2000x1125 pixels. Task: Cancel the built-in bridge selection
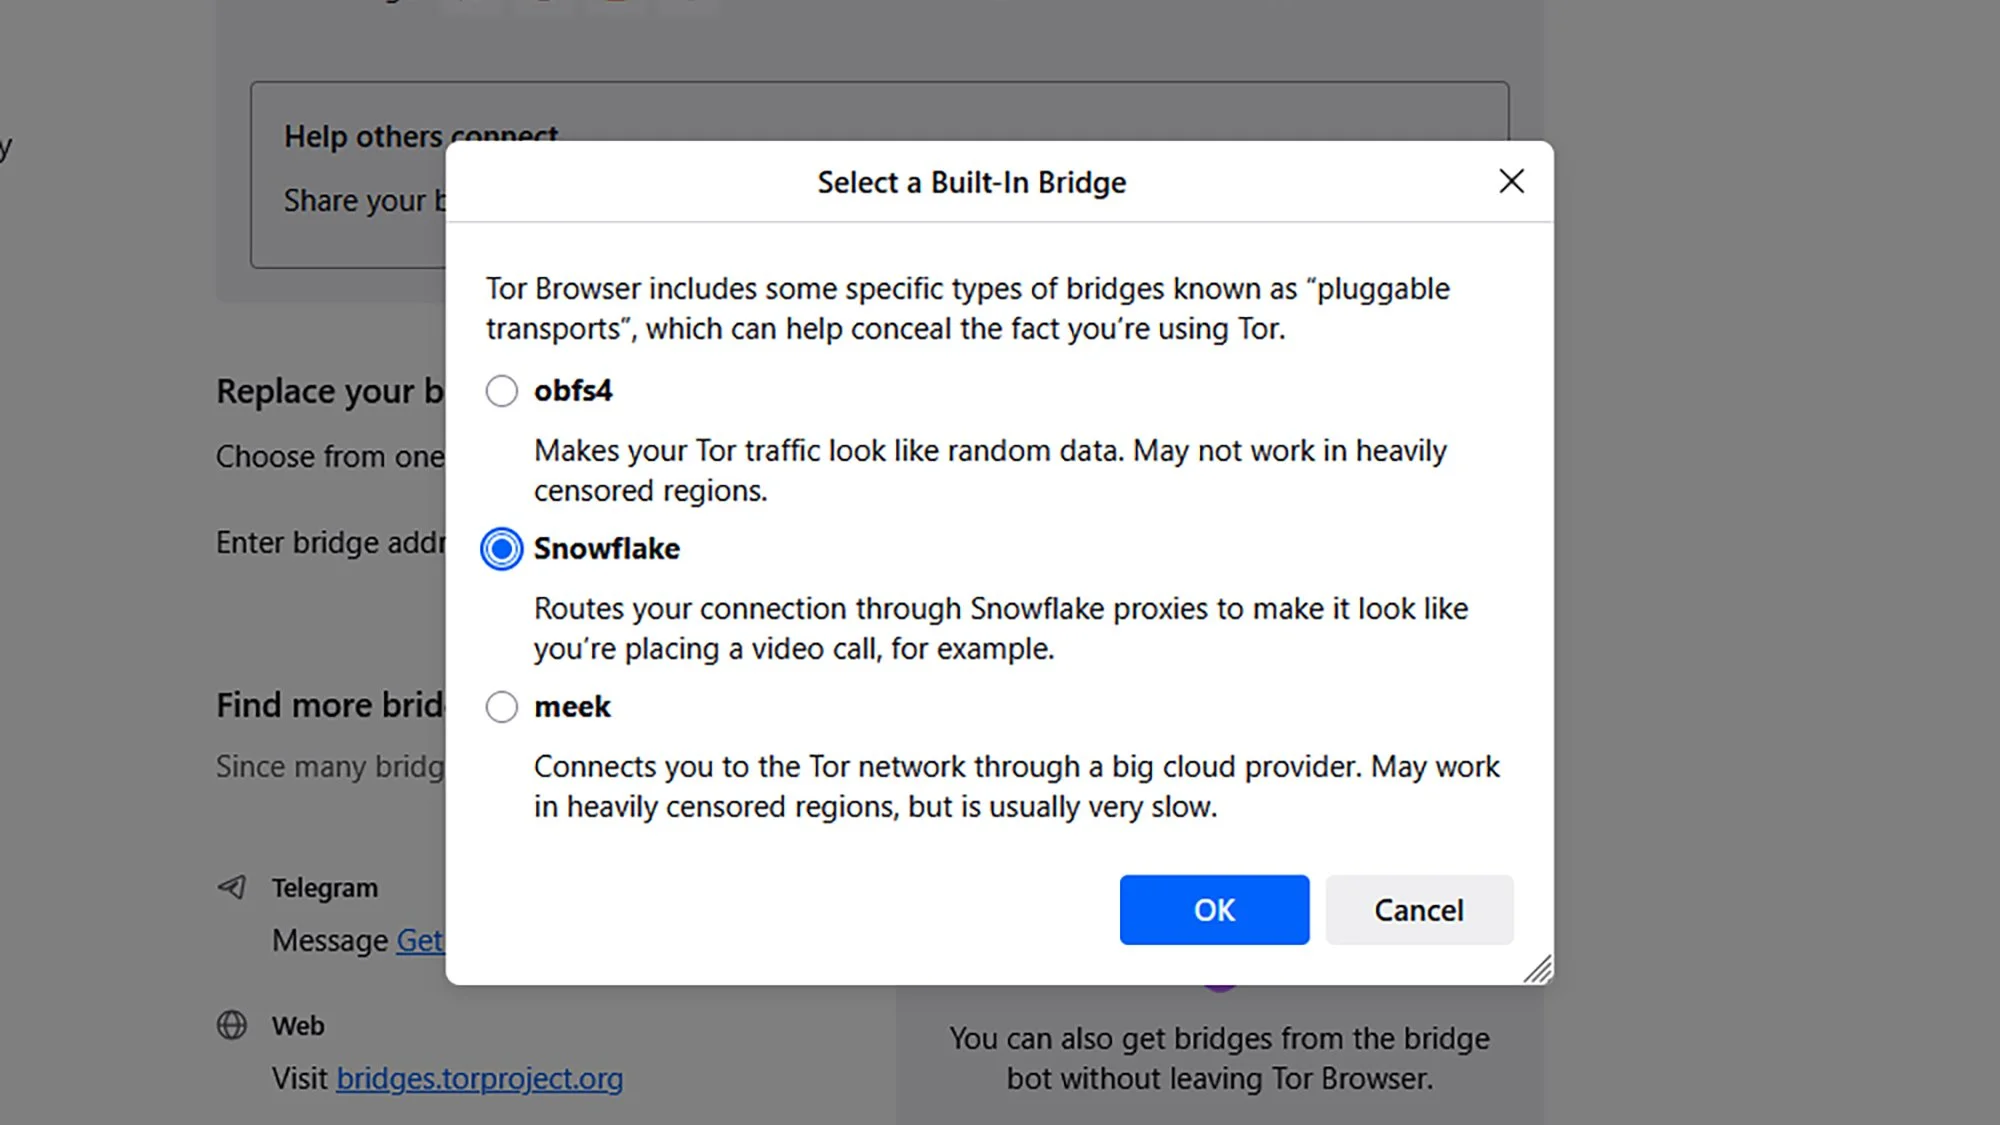coord(1418,910)
